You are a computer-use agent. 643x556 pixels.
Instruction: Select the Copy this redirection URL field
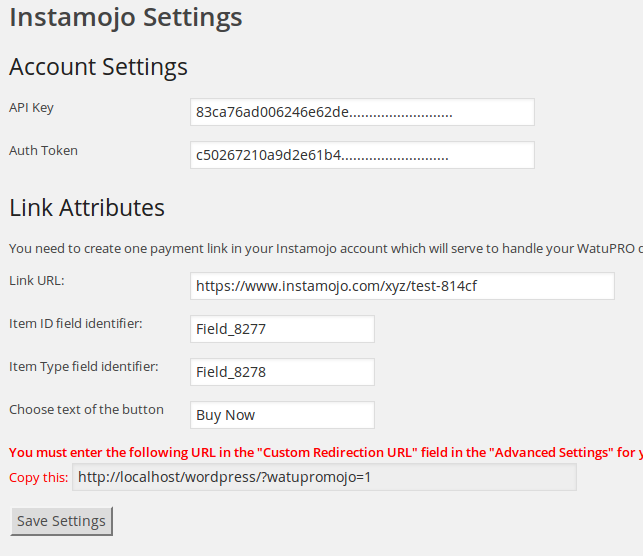[x=324, y=477]
